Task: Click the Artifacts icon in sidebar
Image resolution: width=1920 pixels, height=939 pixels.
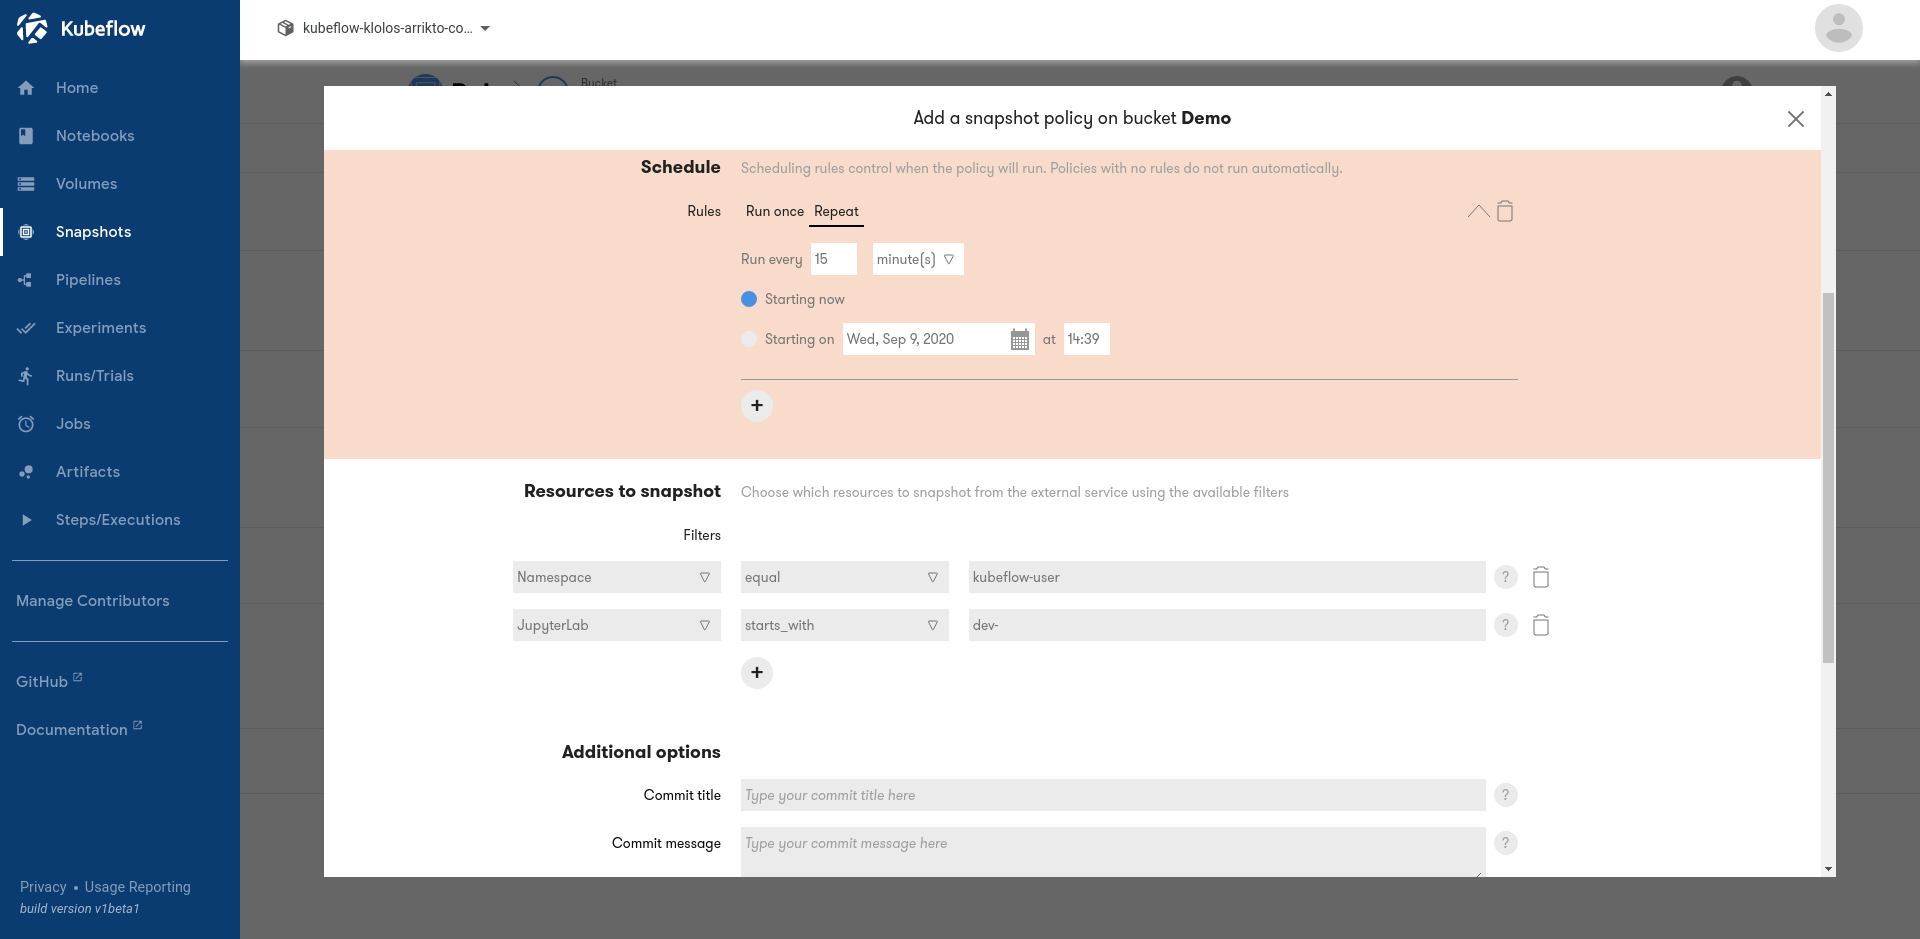Action: click(x=26, y=472)
